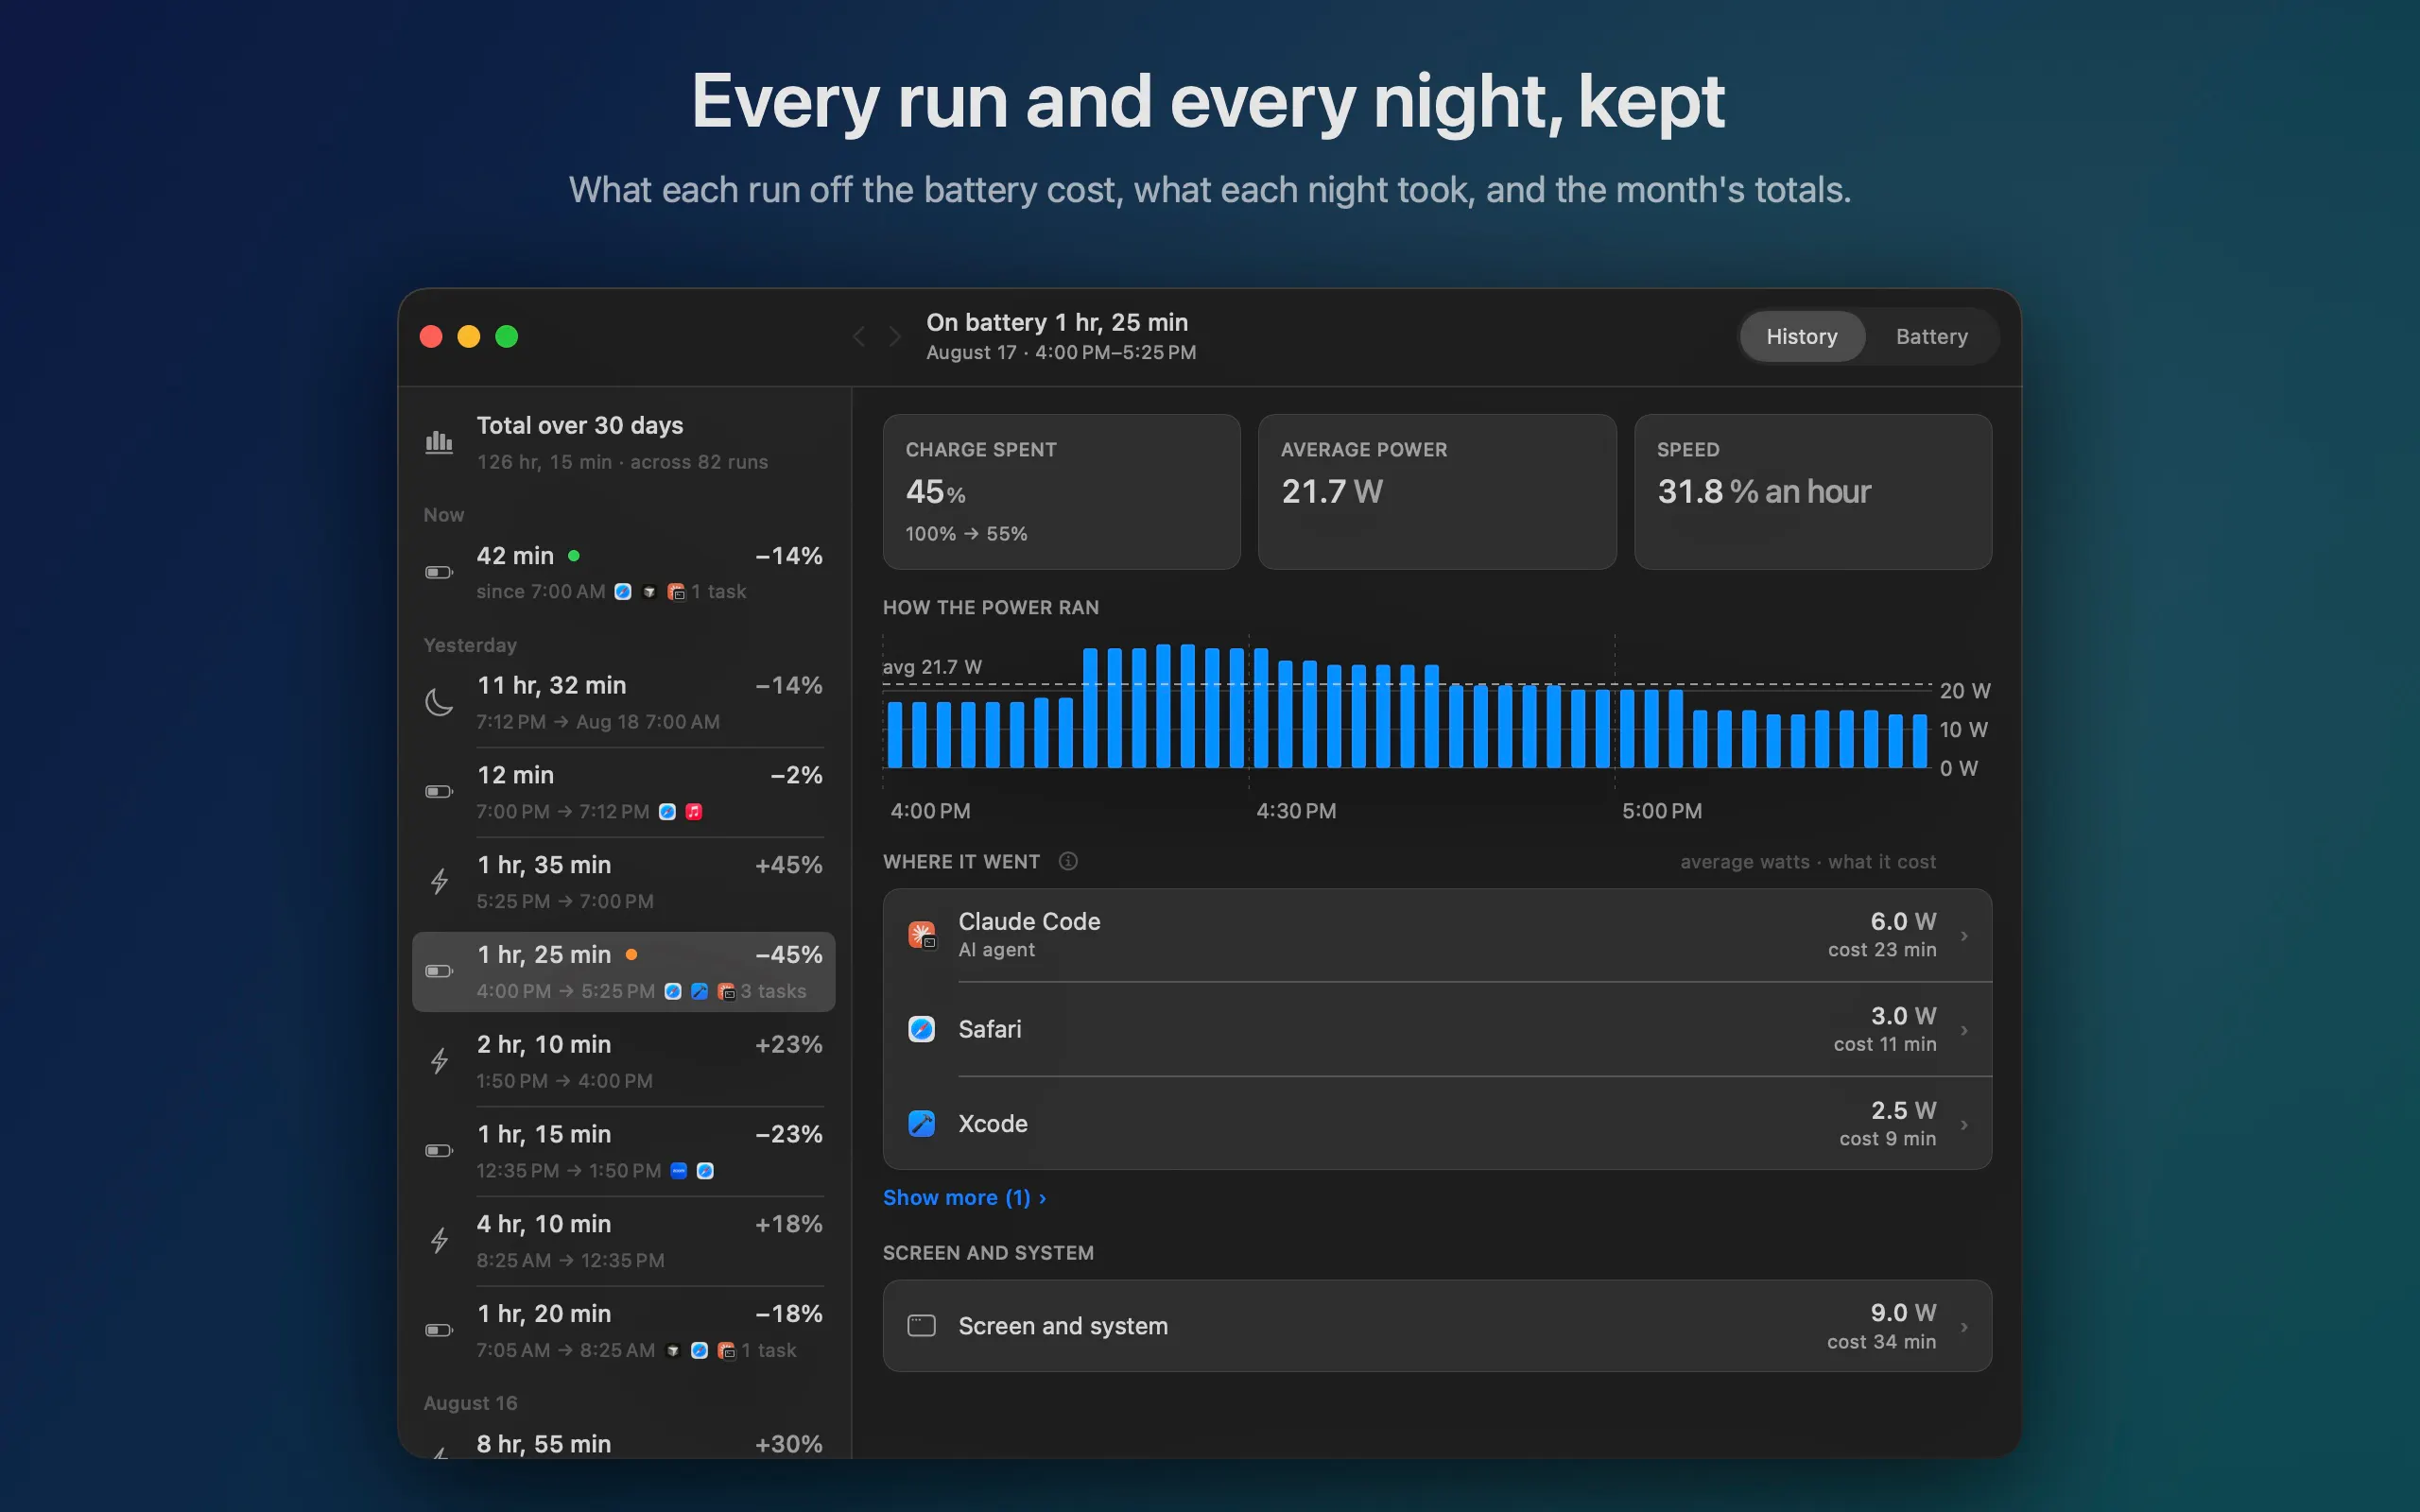Click the Show more (1) link
The width and height of the screenshot is (2420, 1512).
pos(964,1198)
